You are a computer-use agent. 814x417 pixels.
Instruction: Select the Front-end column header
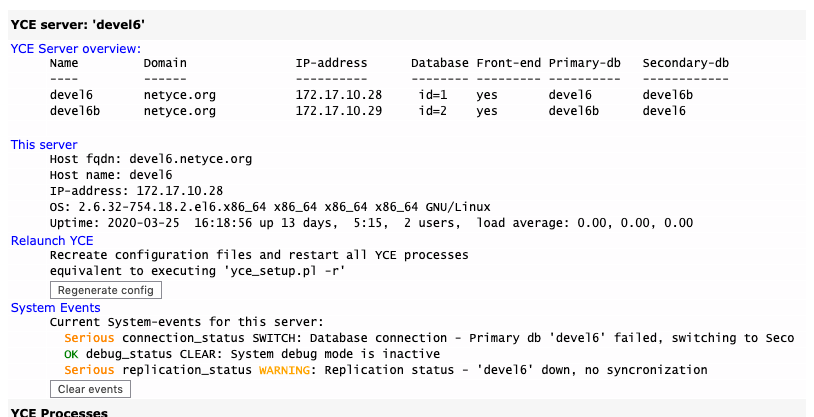point(508,63)
